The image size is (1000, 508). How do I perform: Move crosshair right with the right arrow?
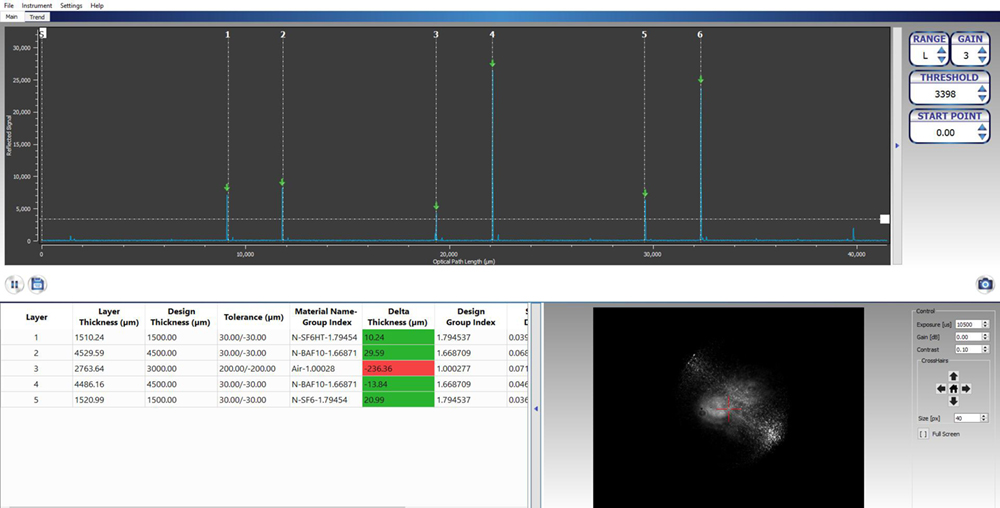[967, 389]
